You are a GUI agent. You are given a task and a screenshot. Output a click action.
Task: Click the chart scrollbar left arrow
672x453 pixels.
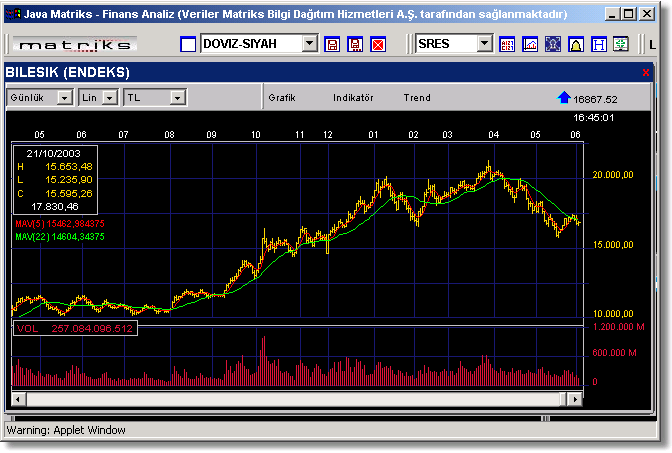14,399
